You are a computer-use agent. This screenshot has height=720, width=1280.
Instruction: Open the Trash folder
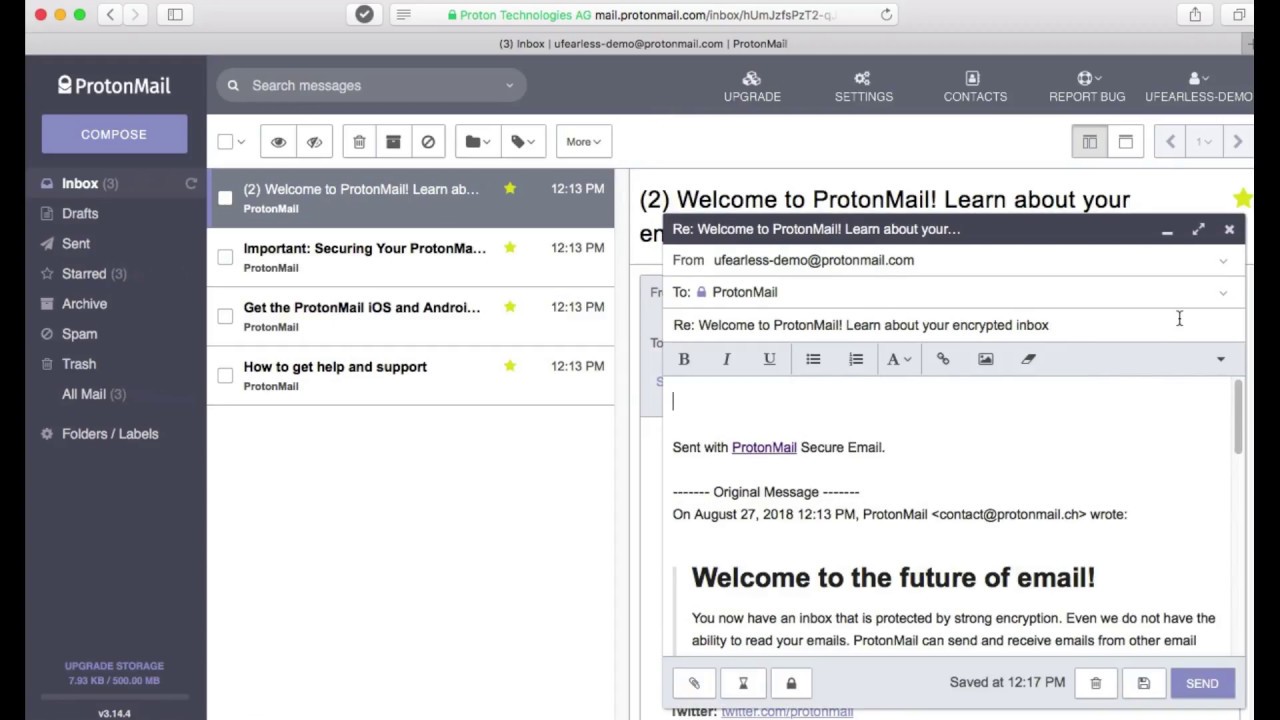(79, 363)
